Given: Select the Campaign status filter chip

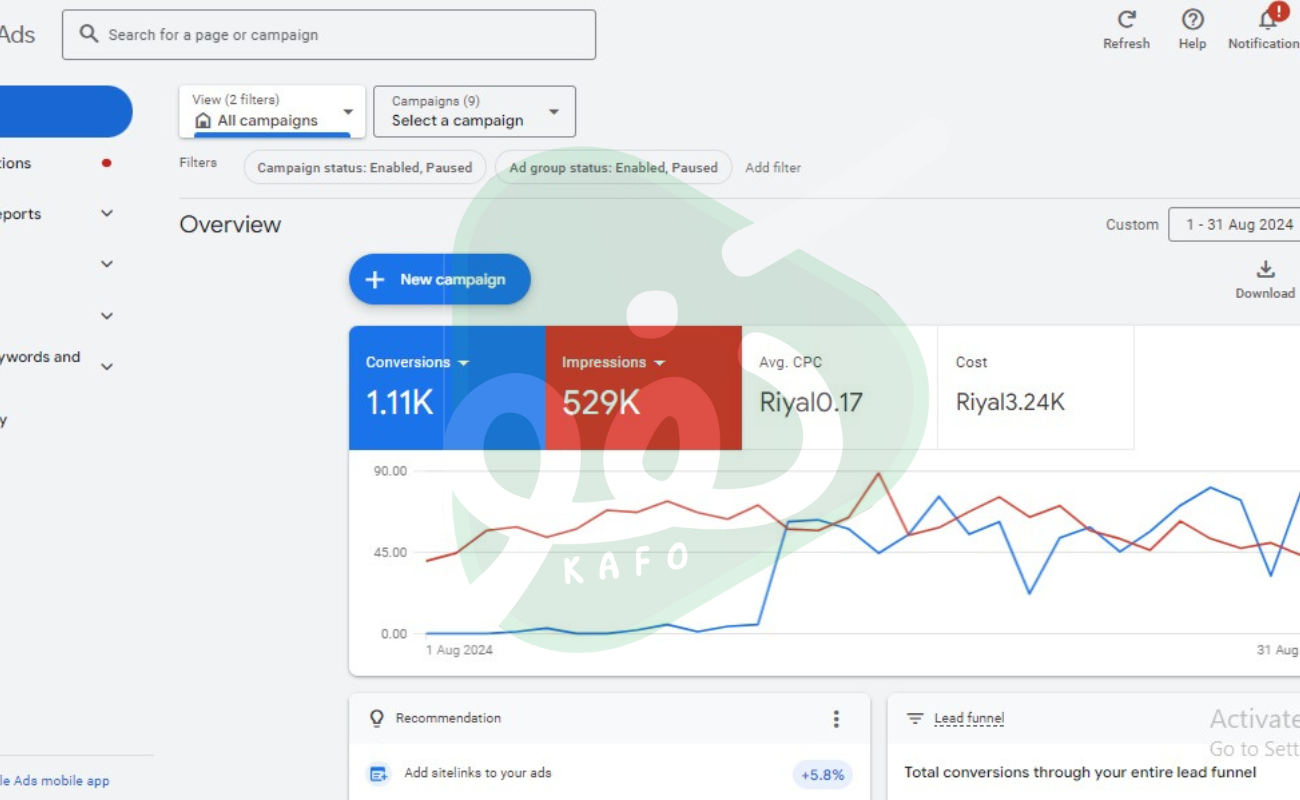Looking at the screenshot, I should (x=364, y=168).
